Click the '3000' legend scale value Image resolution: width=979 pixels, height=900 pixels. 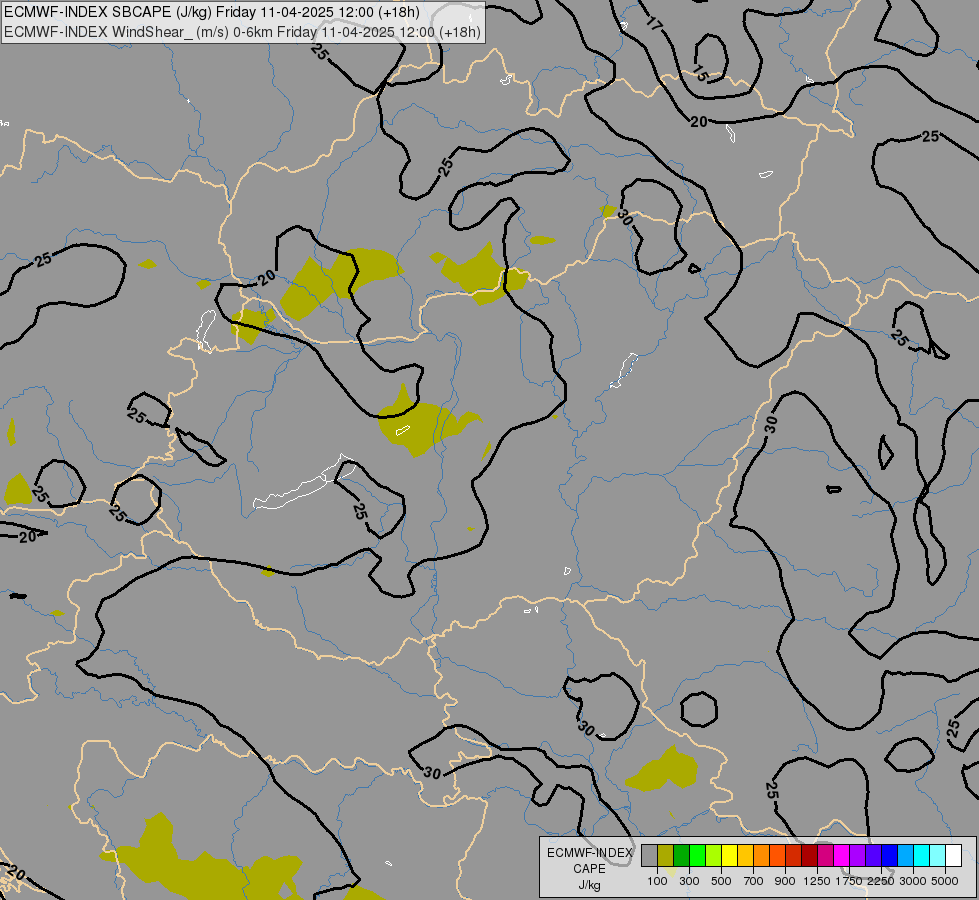[913, 881]
